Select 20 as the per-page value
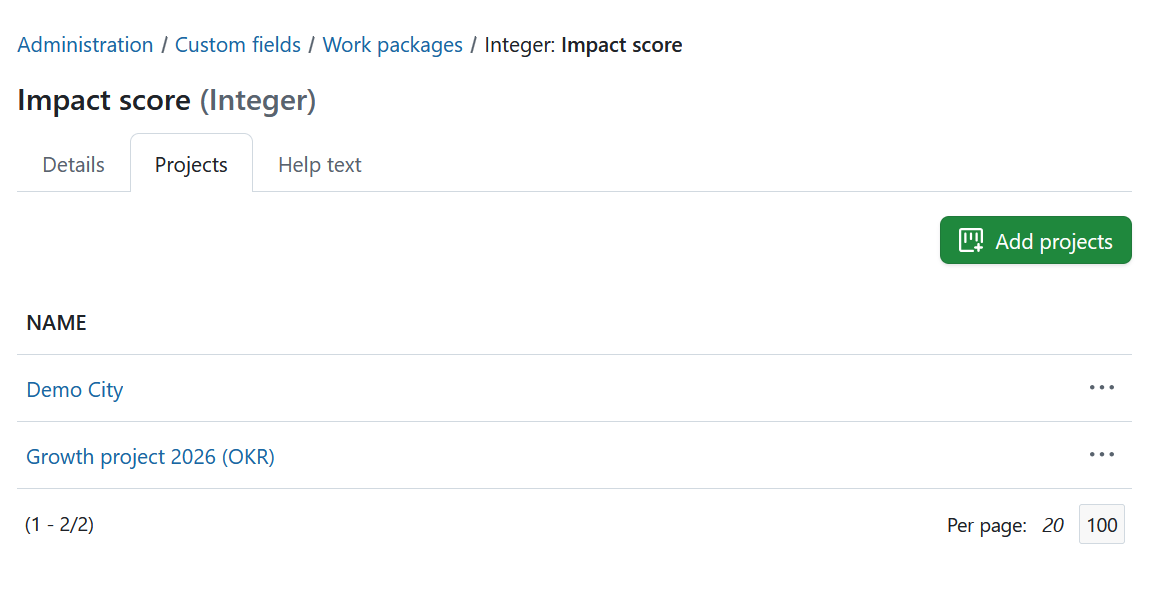This screenshot has height=592, width=1156. 1052,524
